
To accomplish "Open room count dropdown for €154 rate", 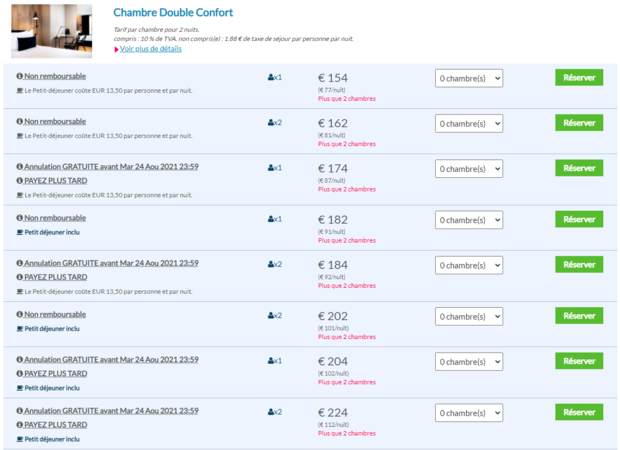I will point(469,78).
